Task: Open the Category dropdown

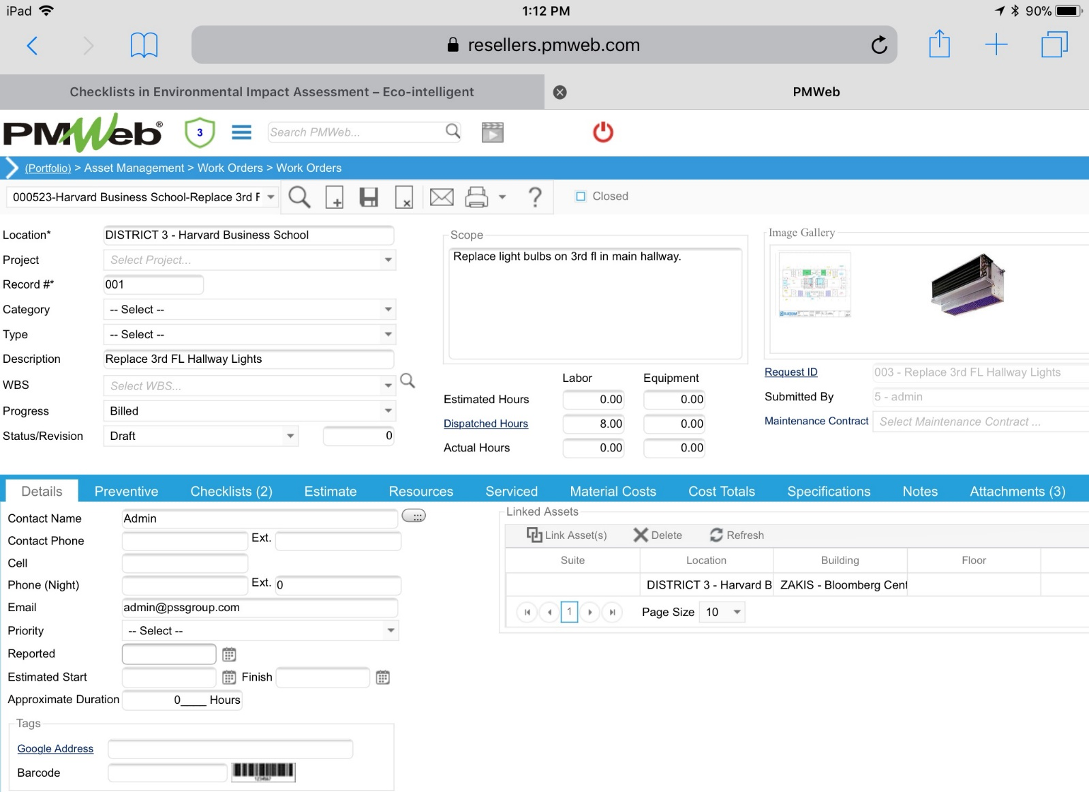Action: coord(388,310)
